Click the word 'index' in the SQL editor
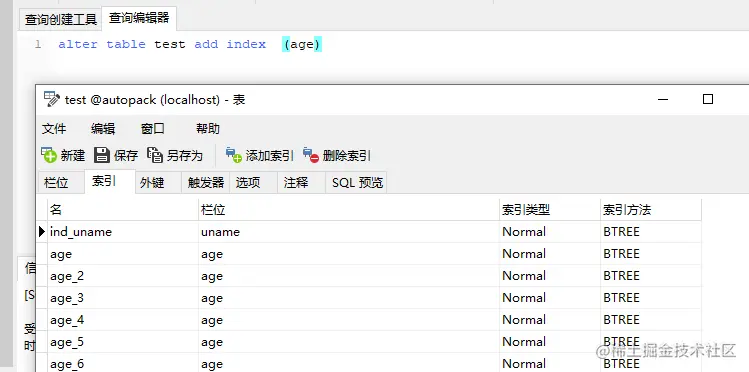Image resolution: width=749 pixels, height=372 pixels. click(246, 44)
